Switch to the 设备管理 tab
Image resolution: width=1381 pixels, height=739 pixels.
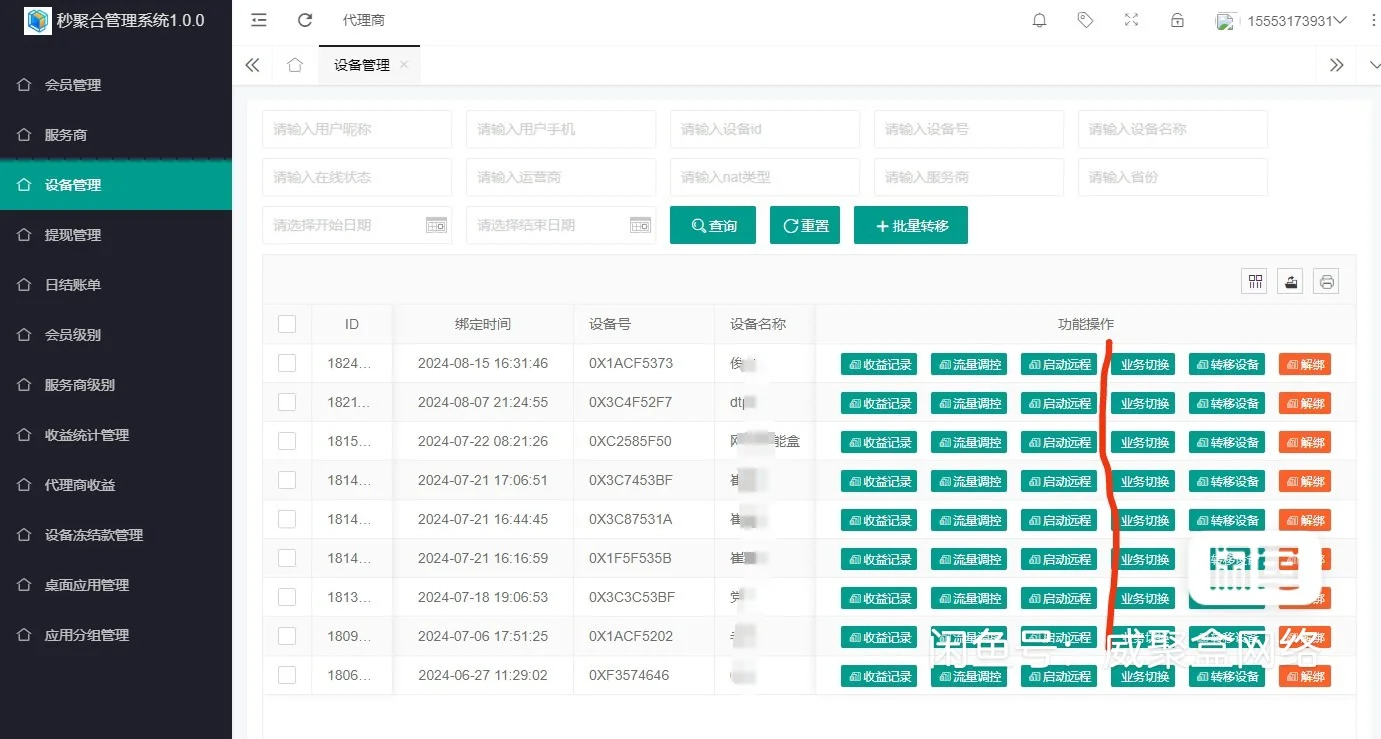tap(362, 65)
